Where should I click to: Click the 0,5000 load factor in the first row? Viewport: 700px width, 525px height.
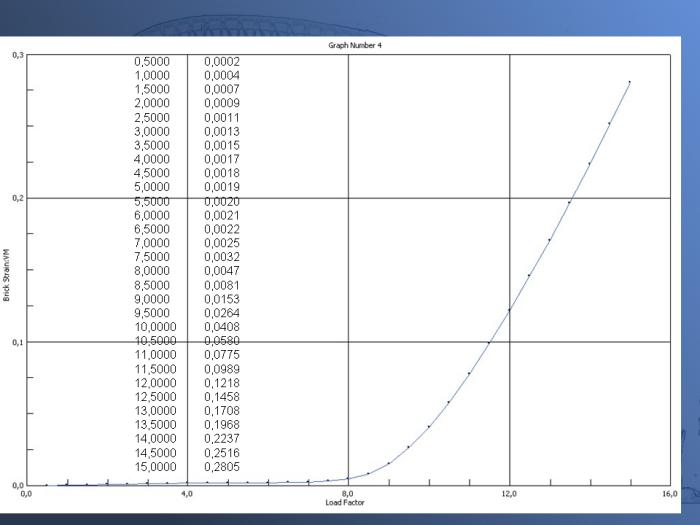[x=152, y=61]
